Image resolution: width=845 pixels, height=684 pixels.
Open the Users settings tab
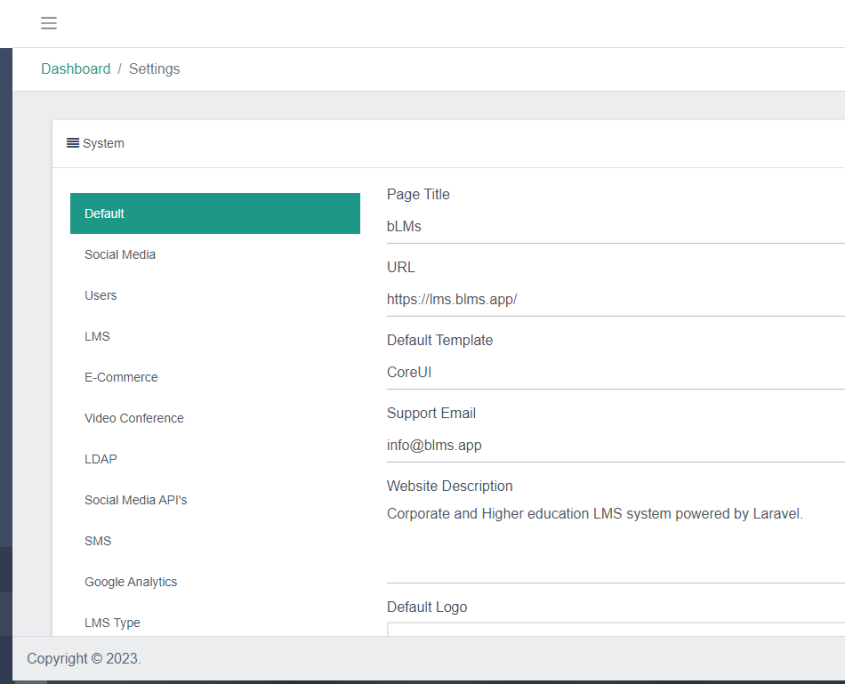[x=215, y=295]
